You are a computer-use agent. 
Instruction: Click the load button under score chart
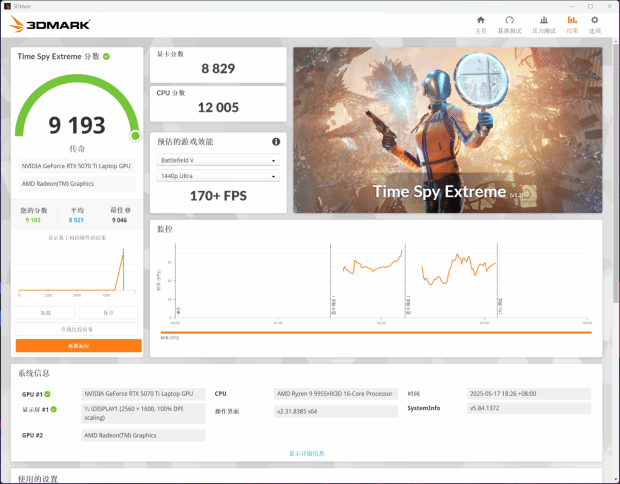[x=45, y=312]
